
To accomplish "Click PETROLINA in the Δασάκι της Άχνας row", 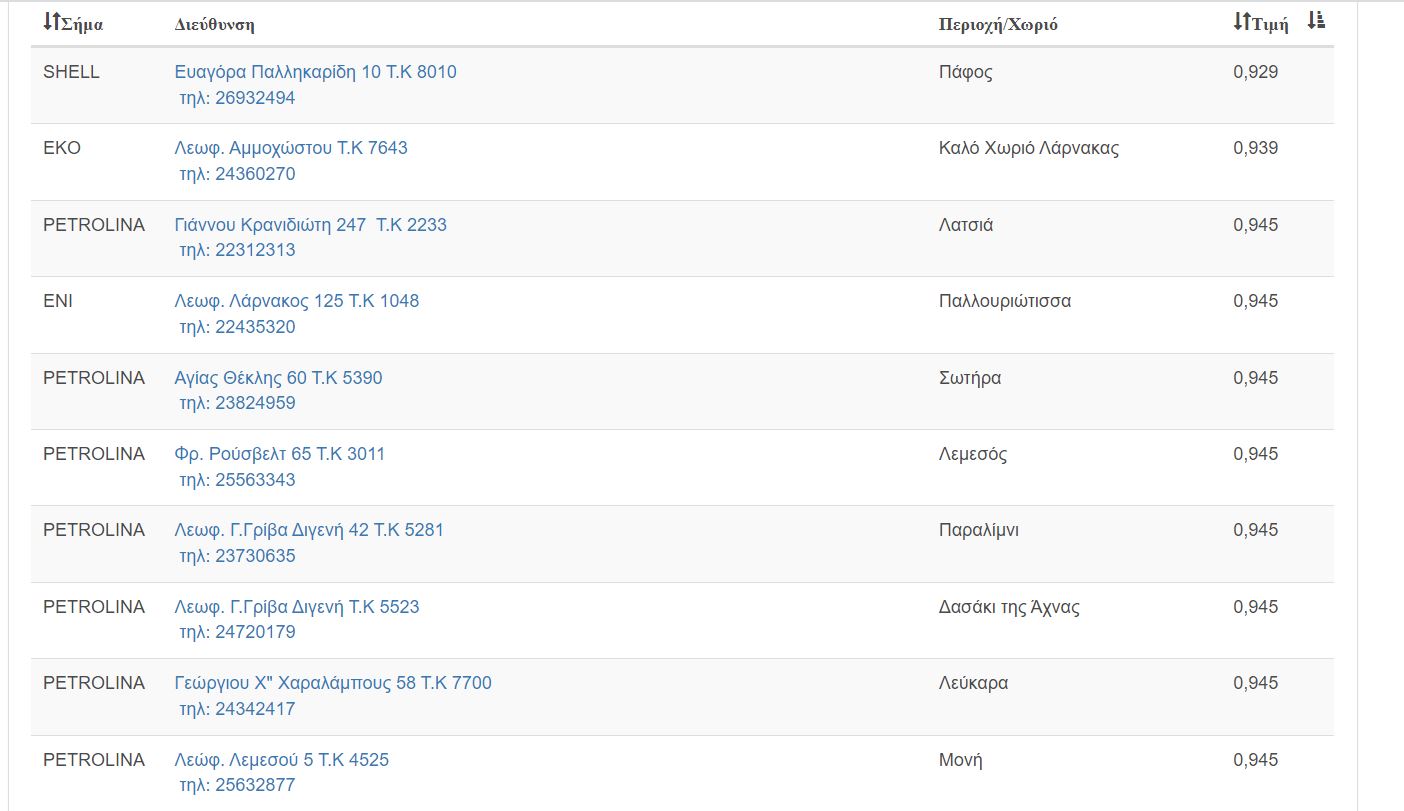I will click(94, 607).
